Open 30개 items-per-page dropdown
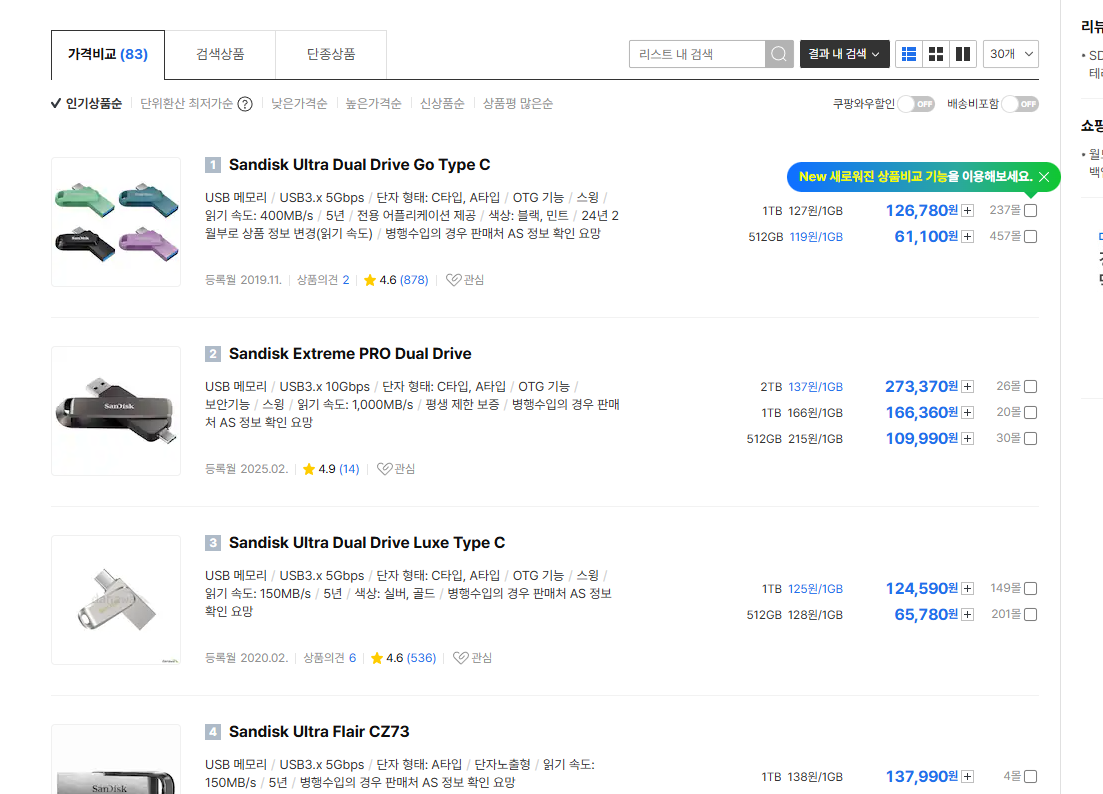The image size is (1103, 794). coord(1011,54)
